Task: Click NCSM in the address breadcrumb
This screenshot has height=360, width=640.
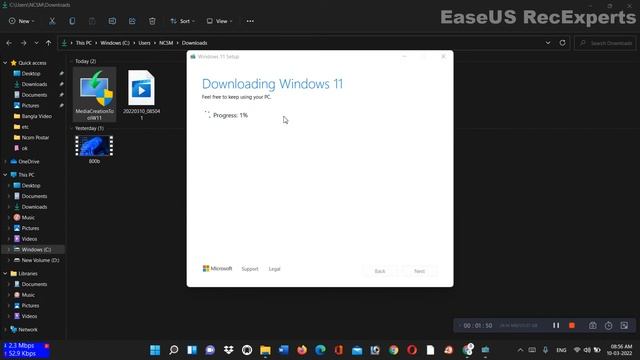Action: pyautogui.click(x=166, y=43)
